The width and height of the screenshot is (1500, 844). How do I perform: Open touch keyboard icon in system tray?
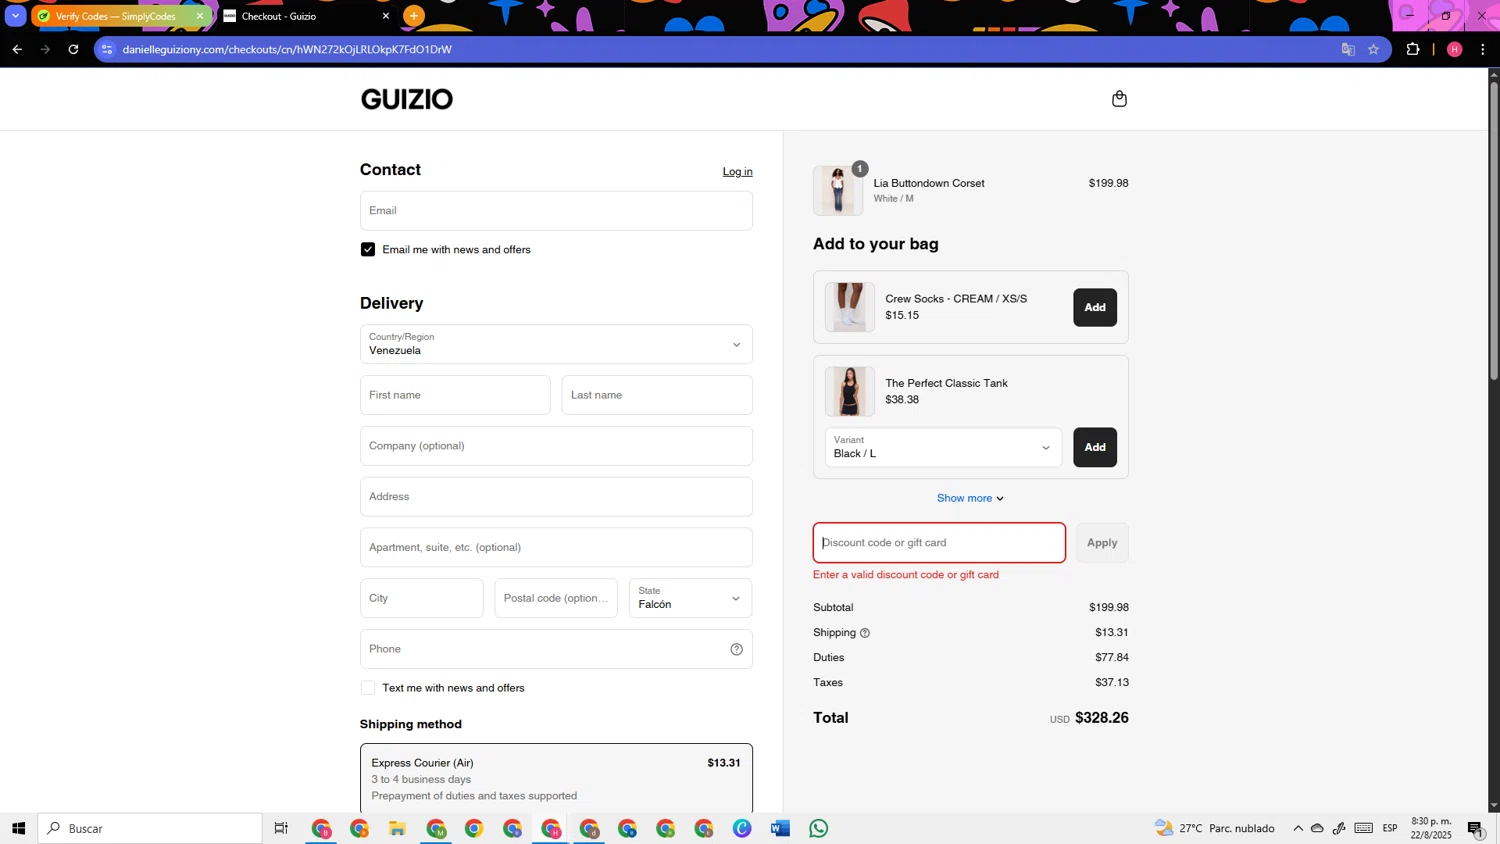pos(1364,828)
